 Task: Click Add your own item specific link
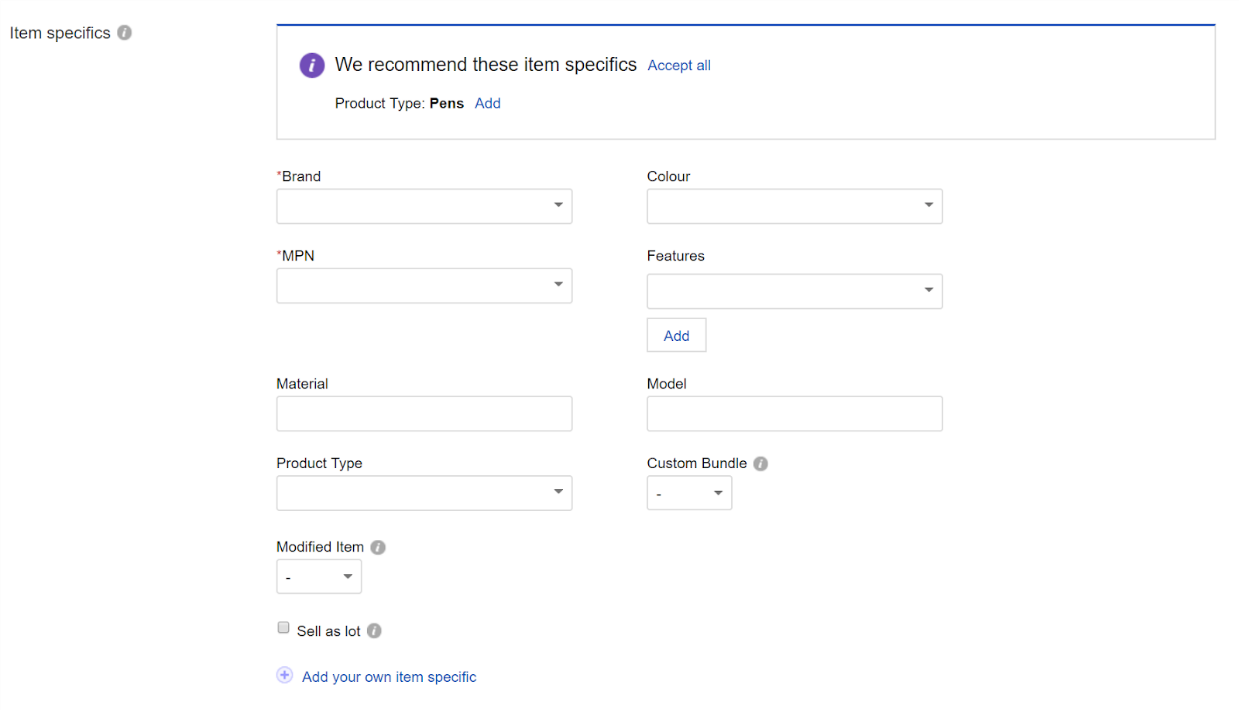[x=389, y=677]
